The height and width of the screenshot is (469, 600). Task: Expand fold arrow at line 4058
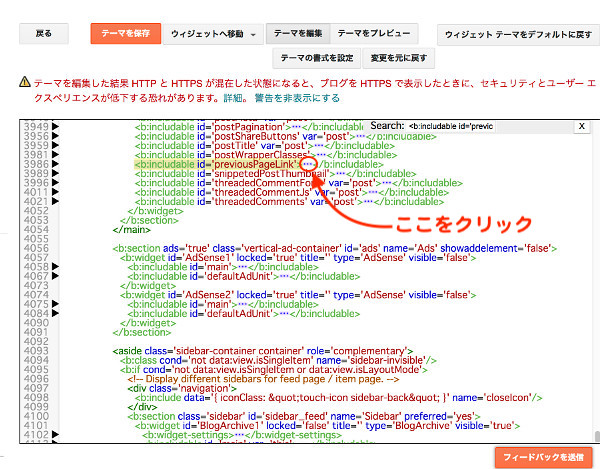pyautogui.click(x=55, y=266)
